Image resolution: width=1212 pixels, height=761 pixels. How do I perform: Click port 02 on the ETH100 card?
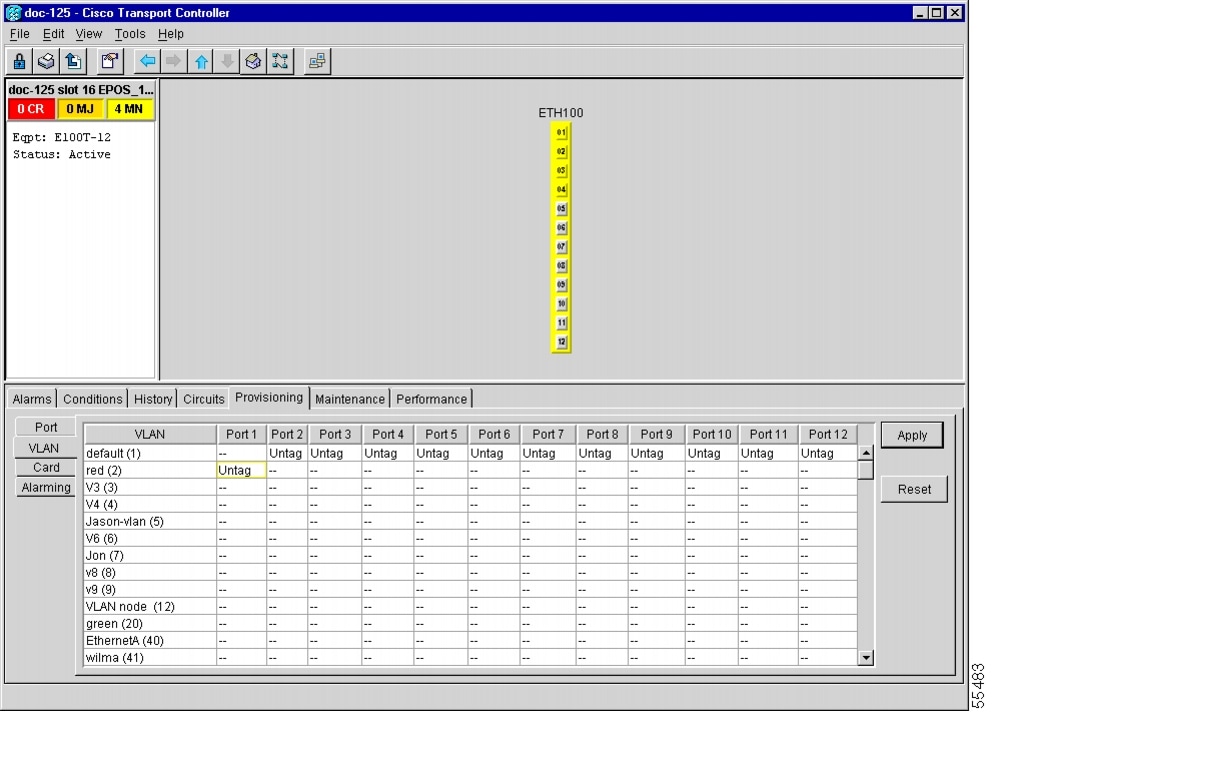(x=561, y=151)
